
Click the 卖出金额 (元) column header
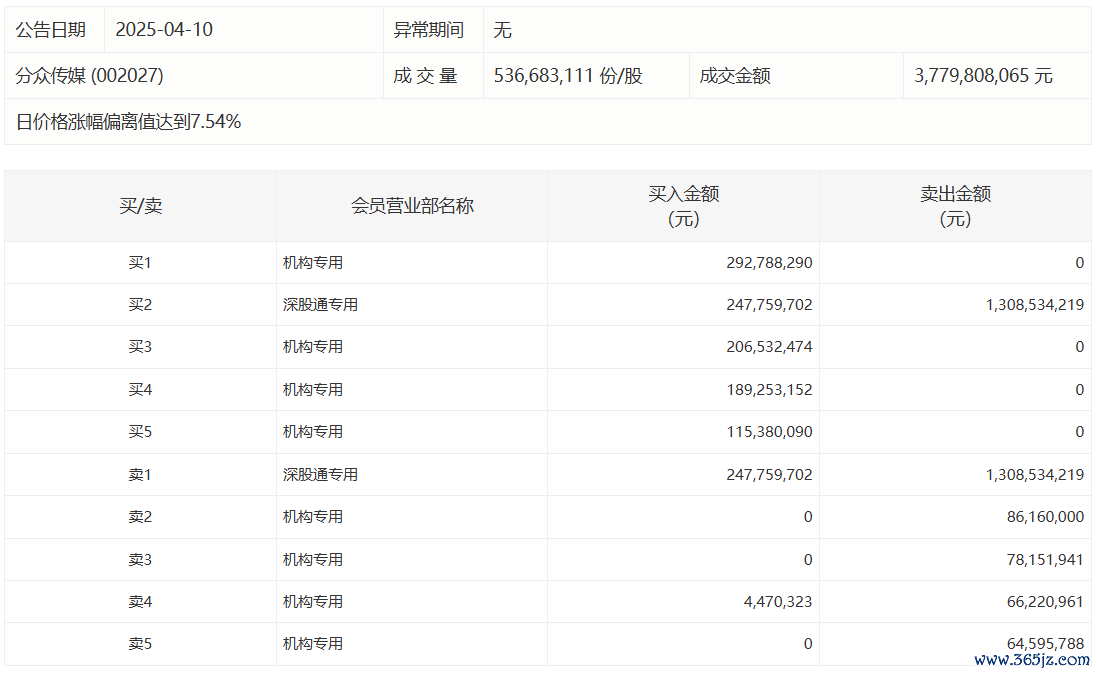[955, 206]
